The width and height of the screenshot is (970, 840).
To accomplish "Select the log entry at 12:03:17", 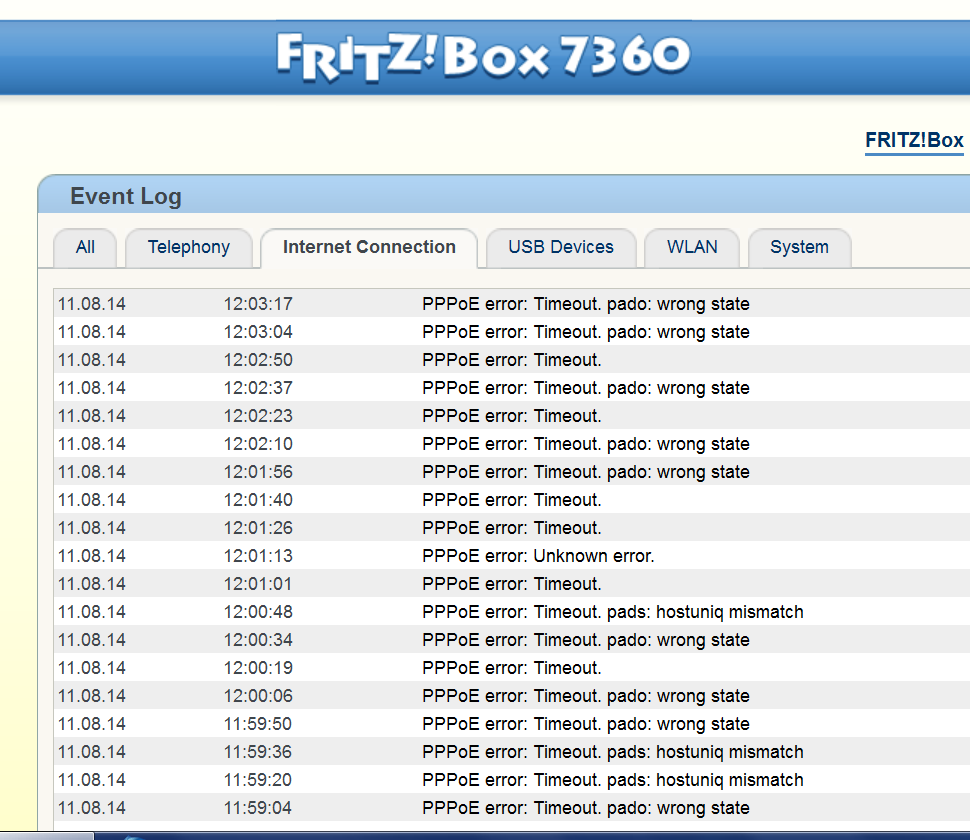I will click(585, 304).
